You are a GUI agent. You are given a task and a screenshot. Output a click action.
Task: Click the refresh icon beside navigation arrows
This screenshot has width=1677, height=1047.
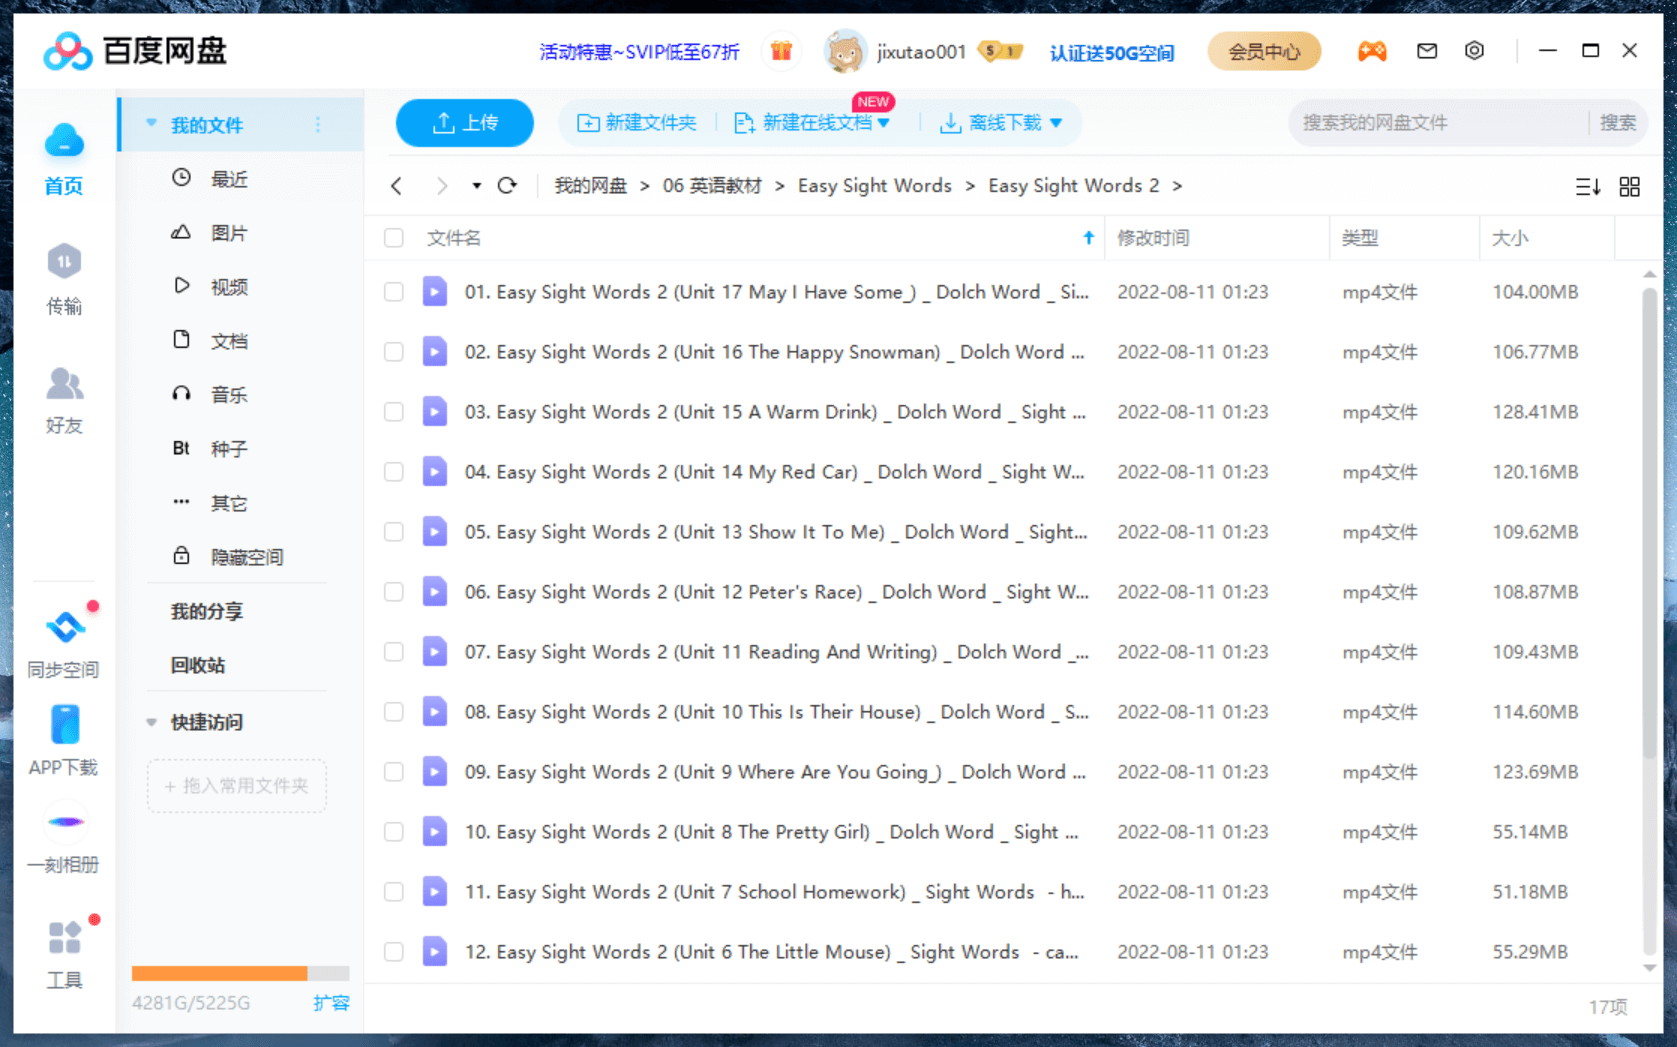click(507, 186)
